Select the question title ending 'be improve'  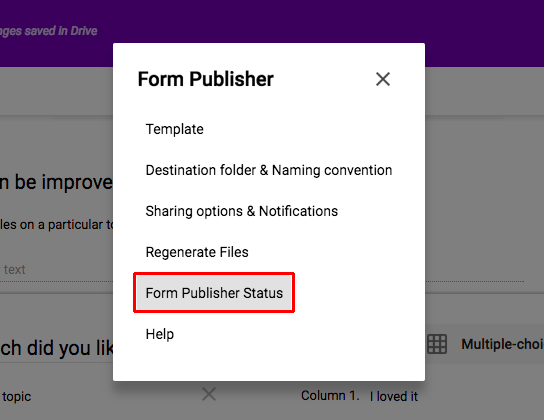coord(56,182)
